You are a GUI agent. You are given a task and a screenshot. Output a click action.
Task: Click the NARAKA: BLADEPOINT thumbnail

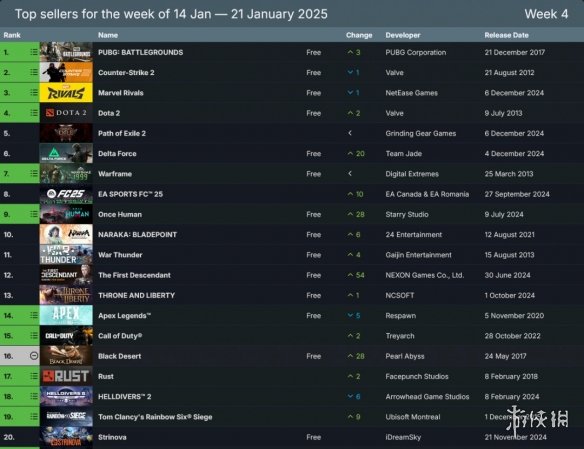point(66,234)
